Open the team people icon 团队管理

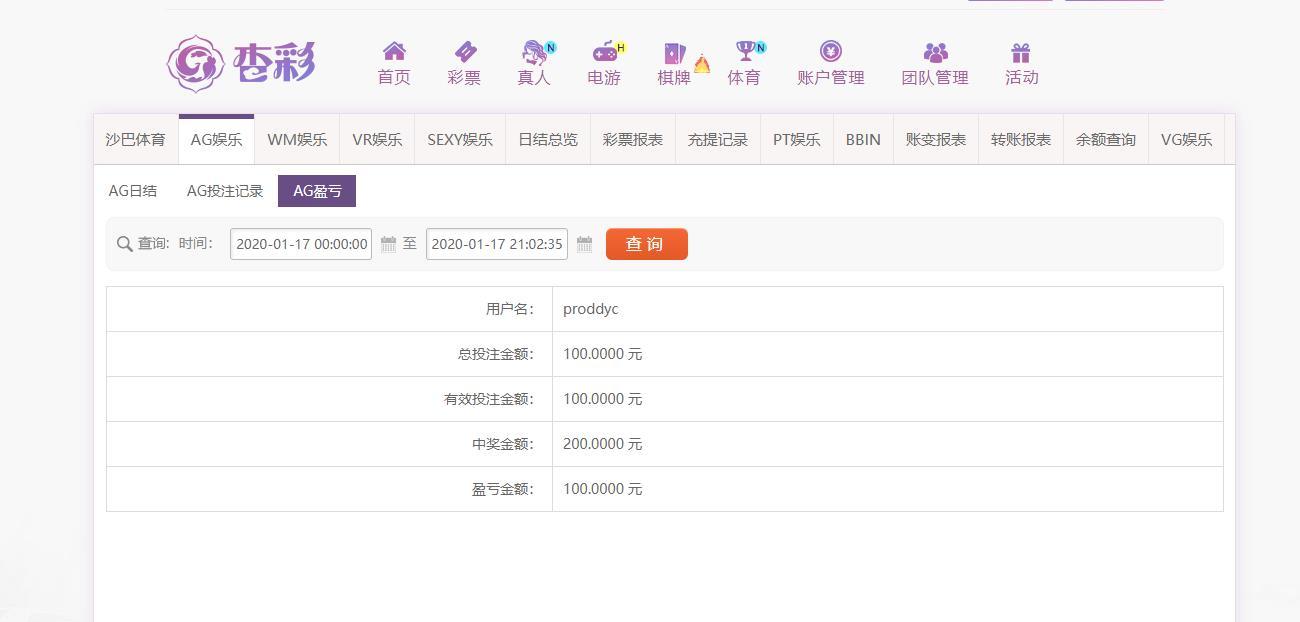[x=935, y=52]
